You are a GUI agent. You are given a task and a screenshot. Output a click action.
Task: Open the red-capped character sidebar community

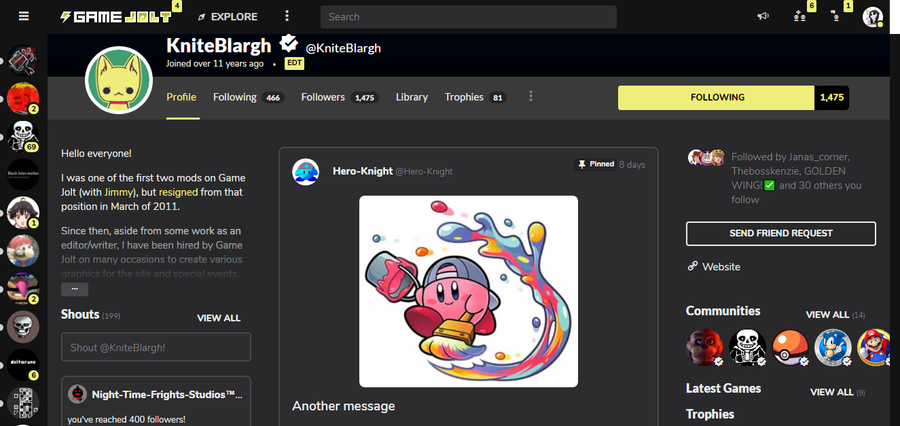23,250
